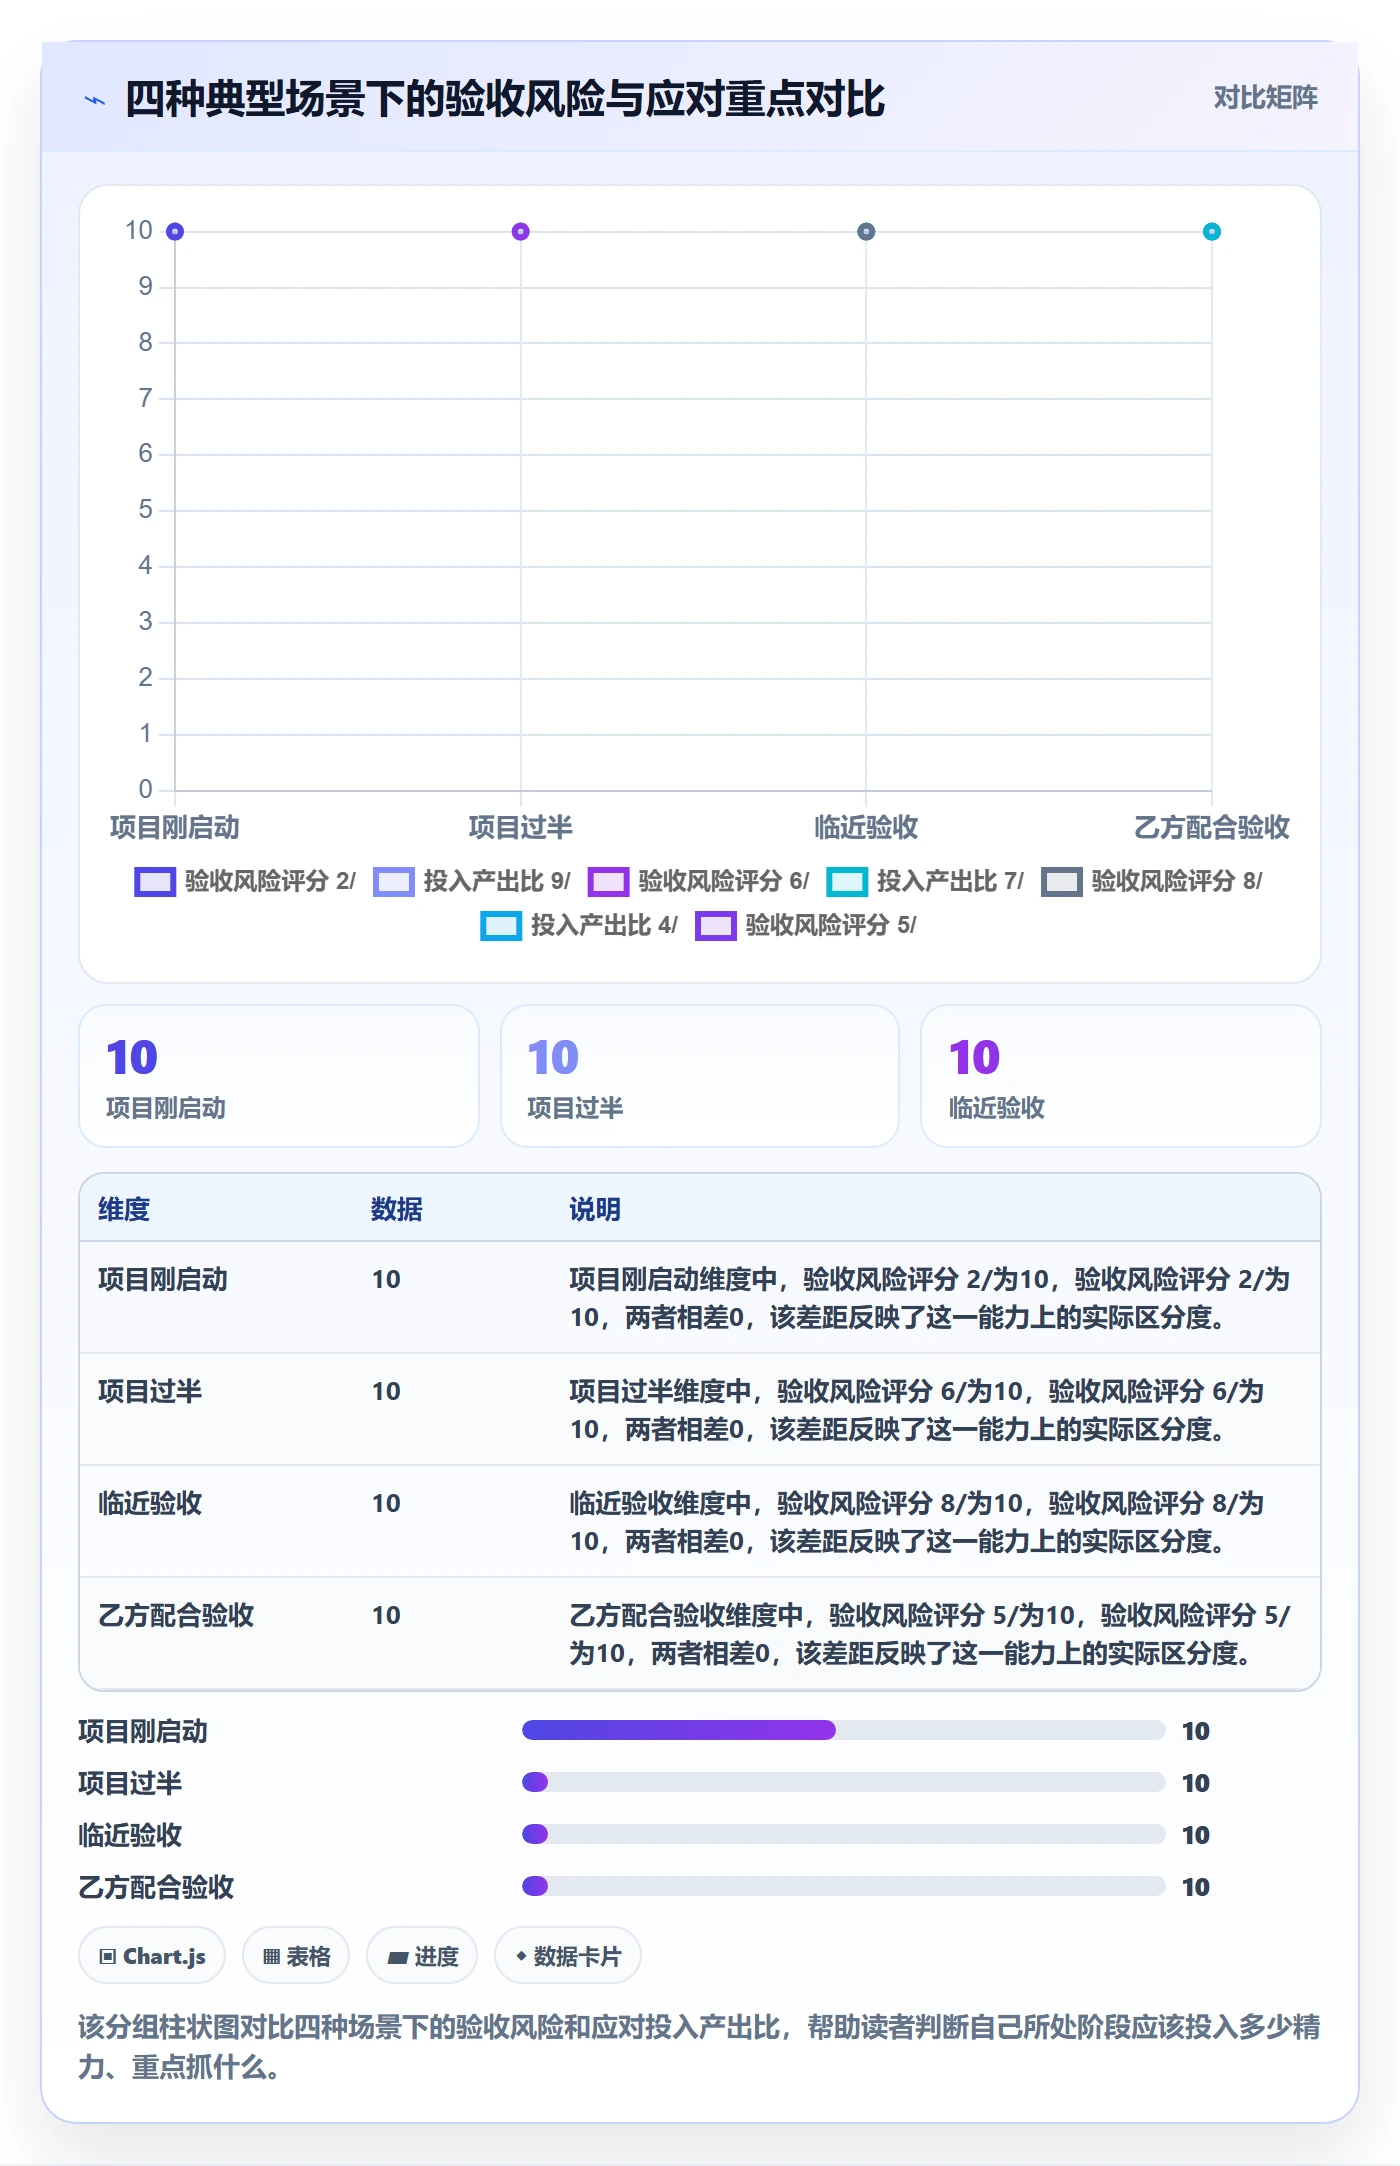Click the 临近验收 progress bar
Image resolution: width=1400 pixels, height=2166 pixels.
[844, 1834]
